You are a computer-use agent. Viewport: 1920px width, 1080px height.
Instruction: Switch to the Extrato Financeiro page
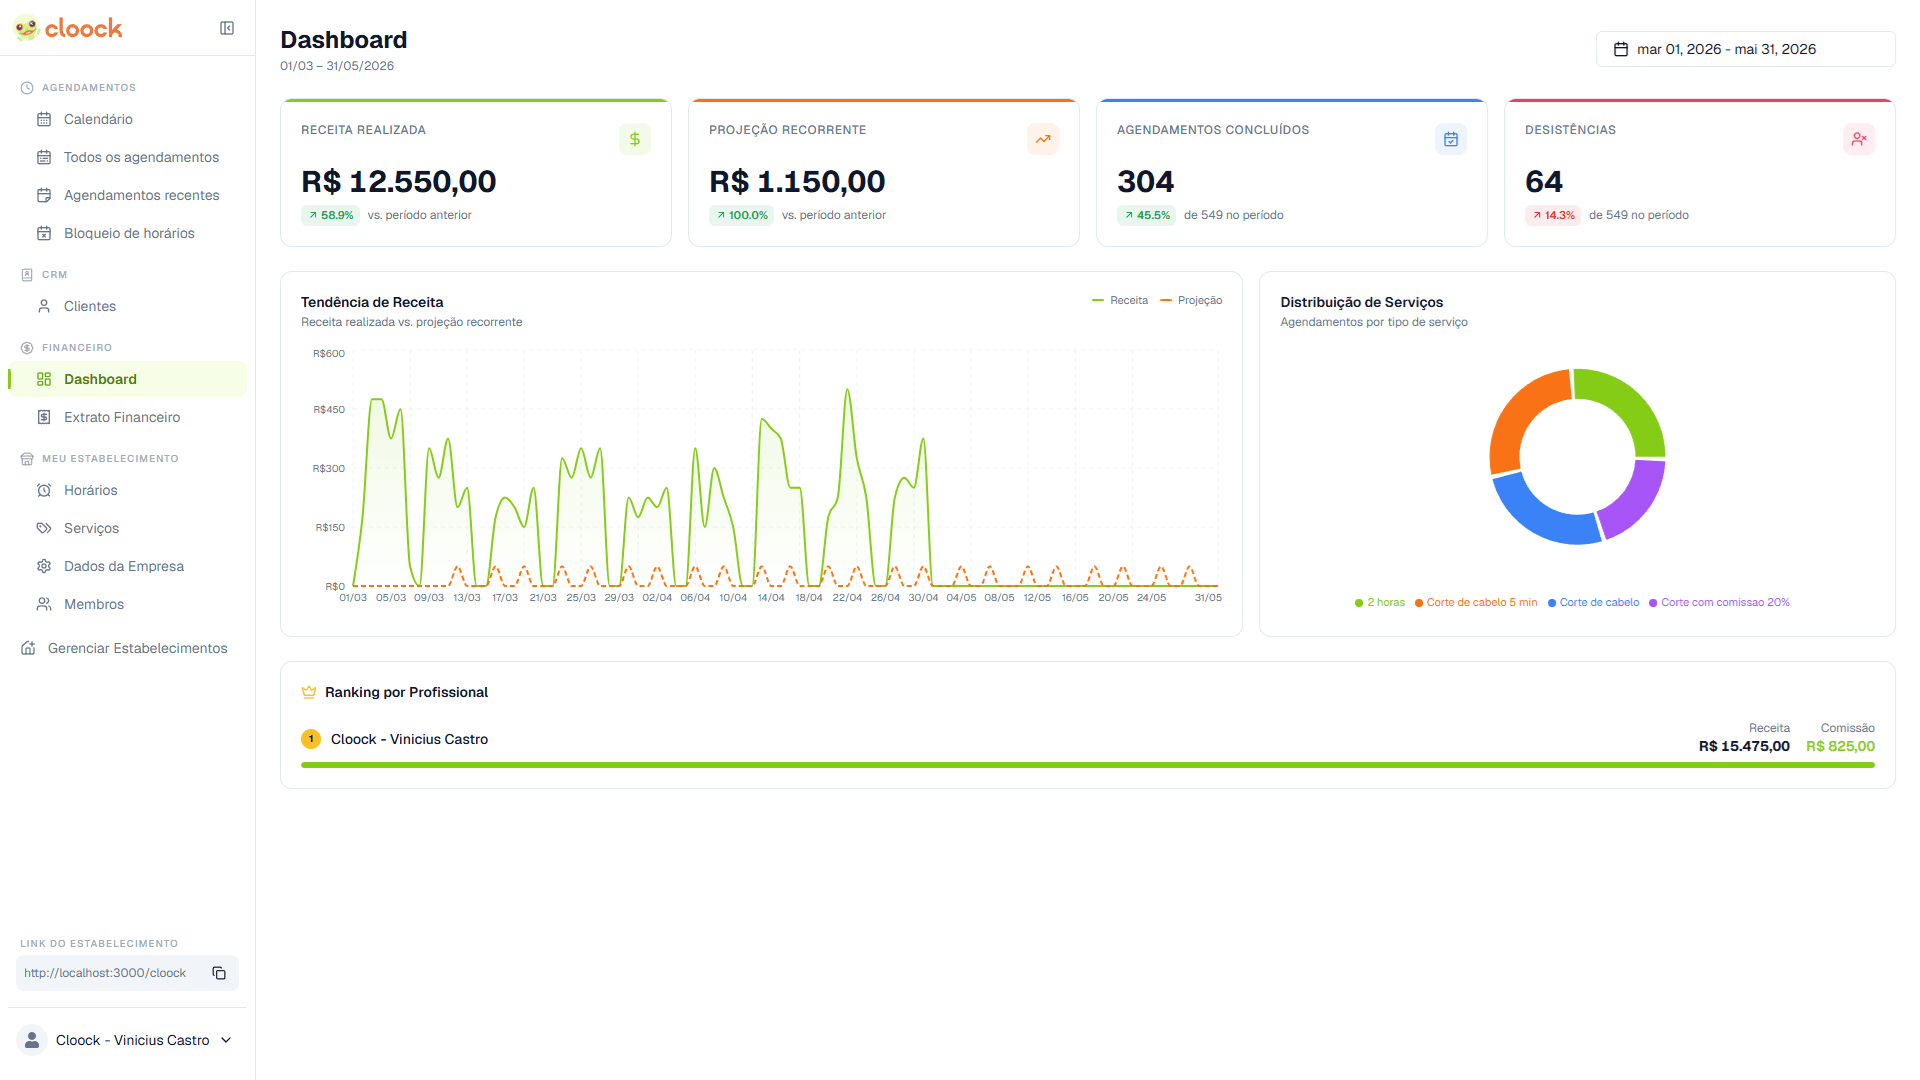[x=122, y=417]
